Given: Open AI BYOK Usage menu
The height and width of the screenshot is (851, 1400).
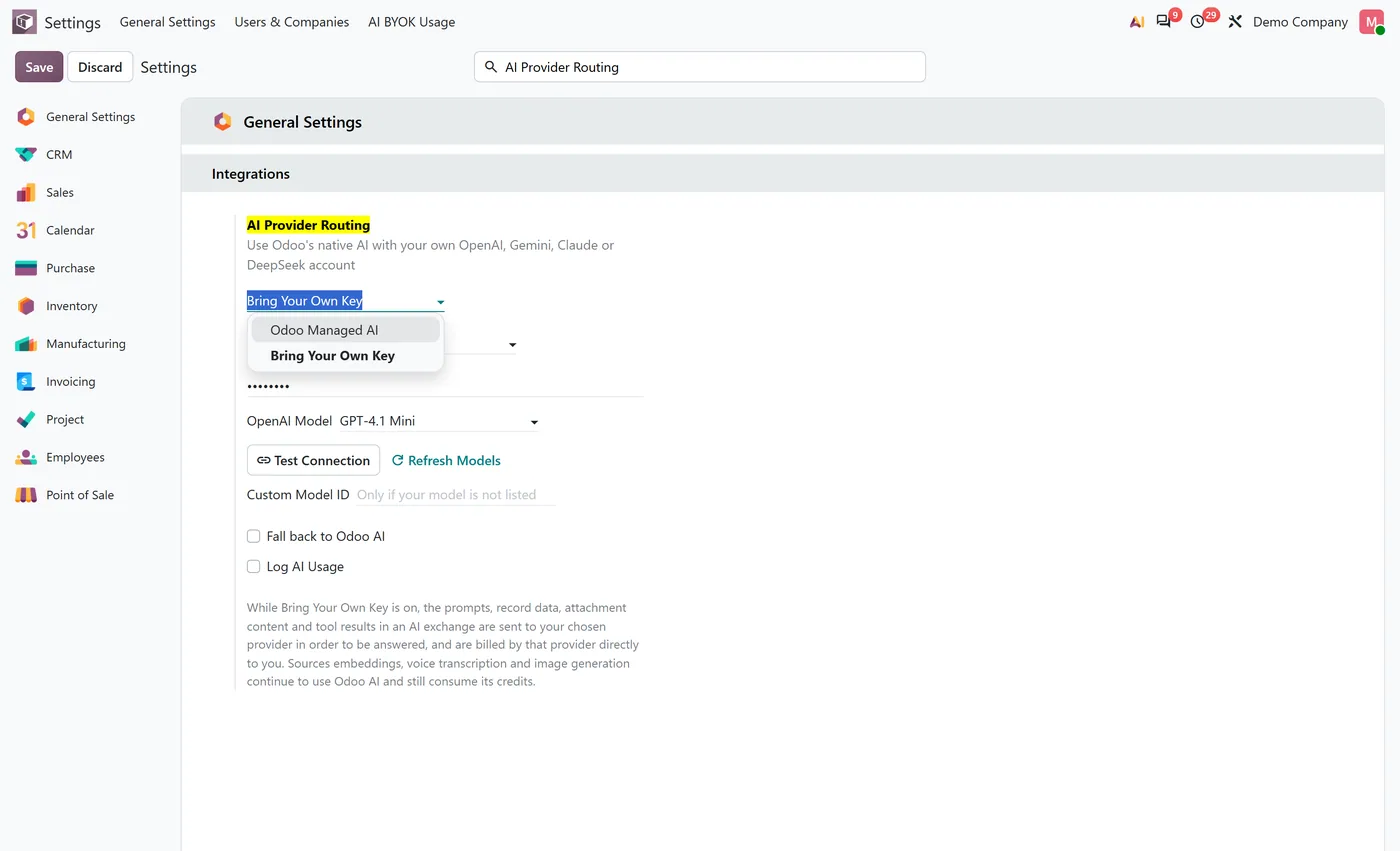Looking at the screenshot, I should coord(411,22).
